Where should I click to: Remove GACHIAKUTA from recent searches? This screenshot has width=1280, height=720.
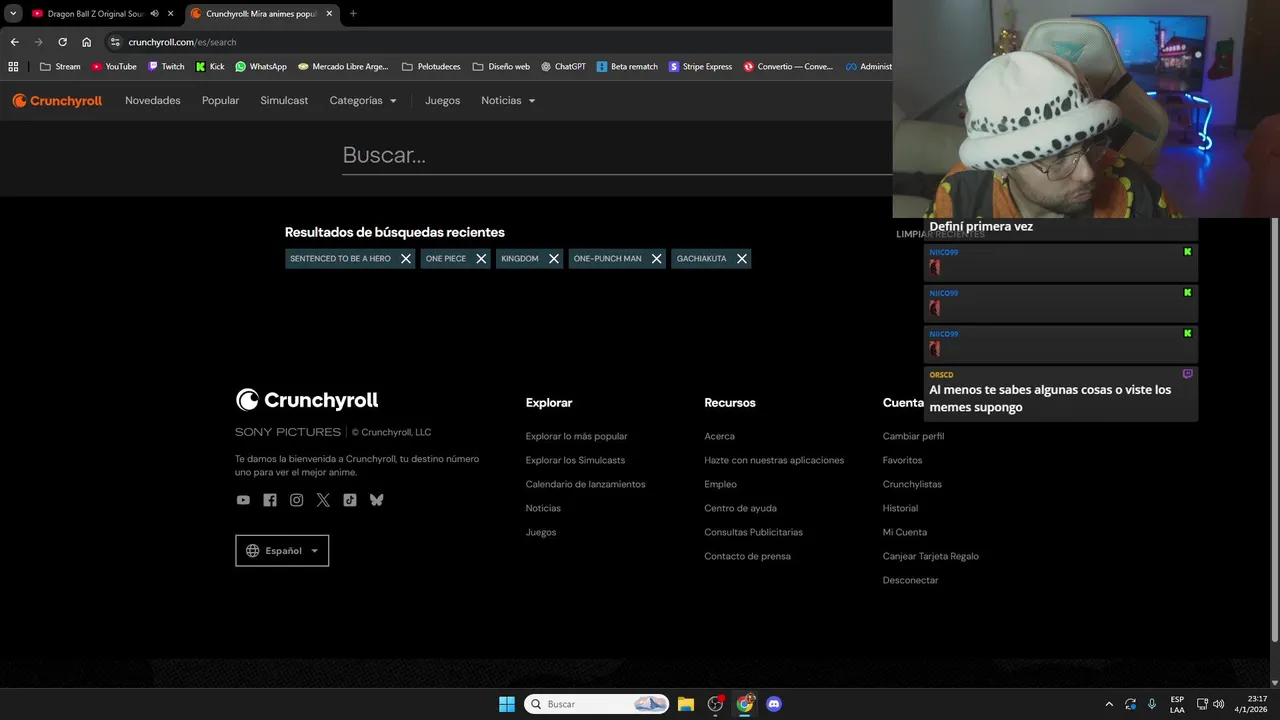coord(742,259)
